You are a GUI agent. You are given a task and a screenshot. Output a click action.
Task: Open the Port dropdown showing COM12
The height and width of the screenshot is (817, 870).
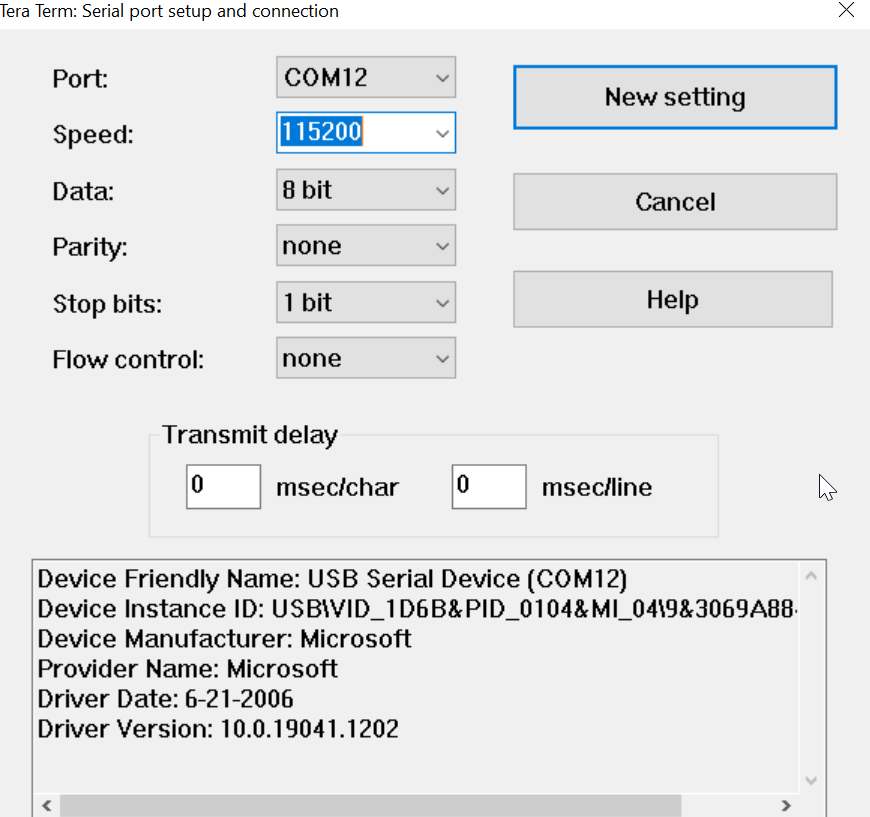coord(365,78)
